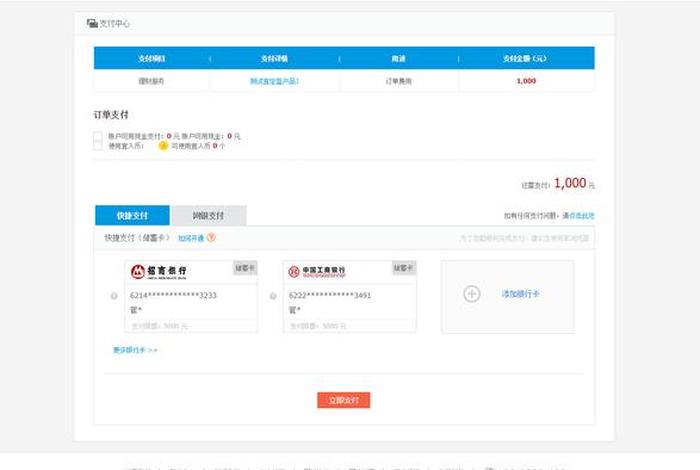Switch to the blue quick payment tab
700x470 pixels.
click(x=132, y=216)
